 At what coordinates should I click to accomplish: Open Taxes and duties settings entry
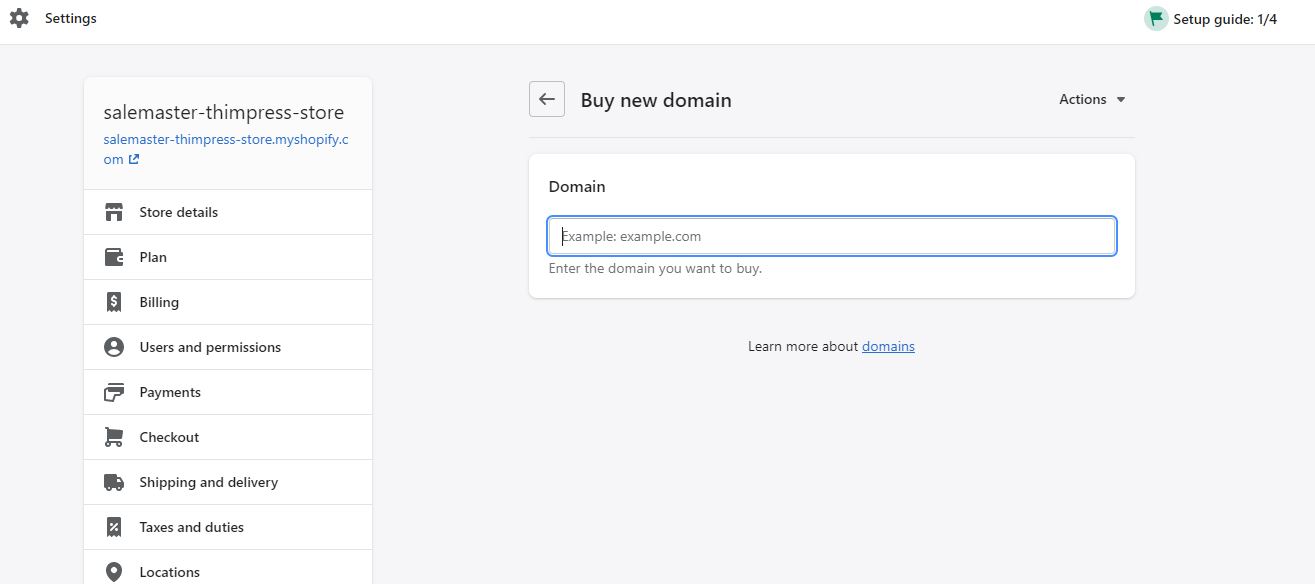coord(191,527)
